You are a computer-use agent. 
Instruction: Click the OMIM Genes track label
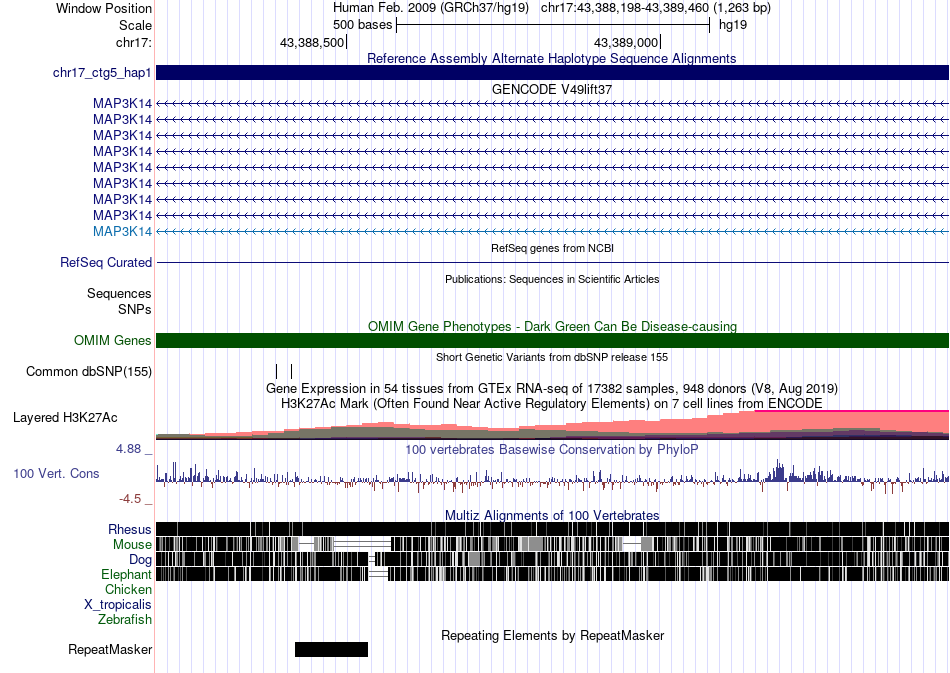(x=112, y=340)
